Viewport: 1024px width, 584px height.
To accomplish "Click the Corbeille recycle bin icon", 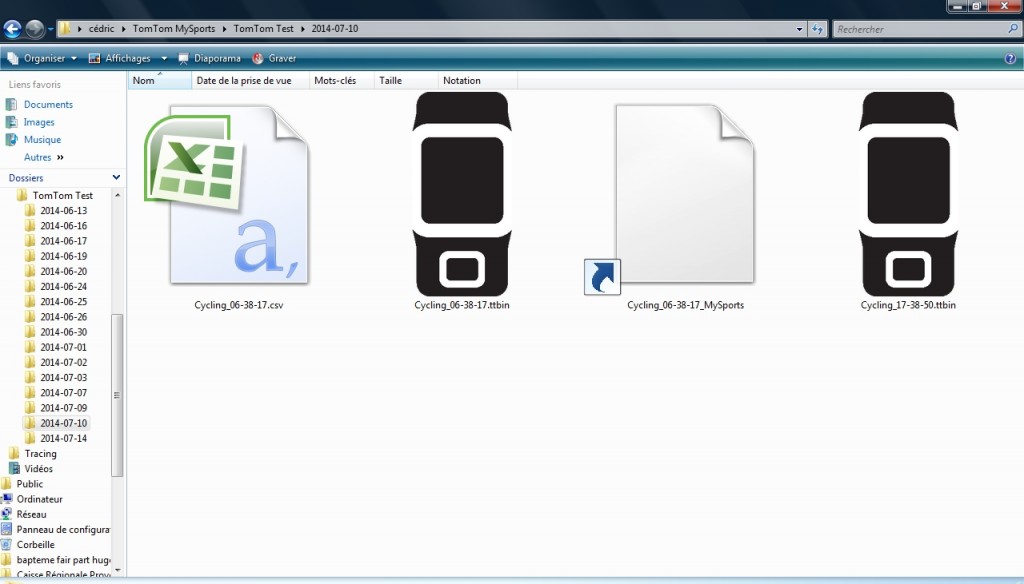I will click(x=7, y=544).
